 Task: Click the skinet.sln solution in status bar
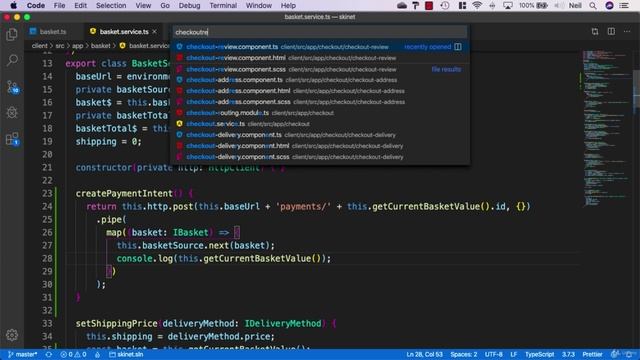[126, 354]
